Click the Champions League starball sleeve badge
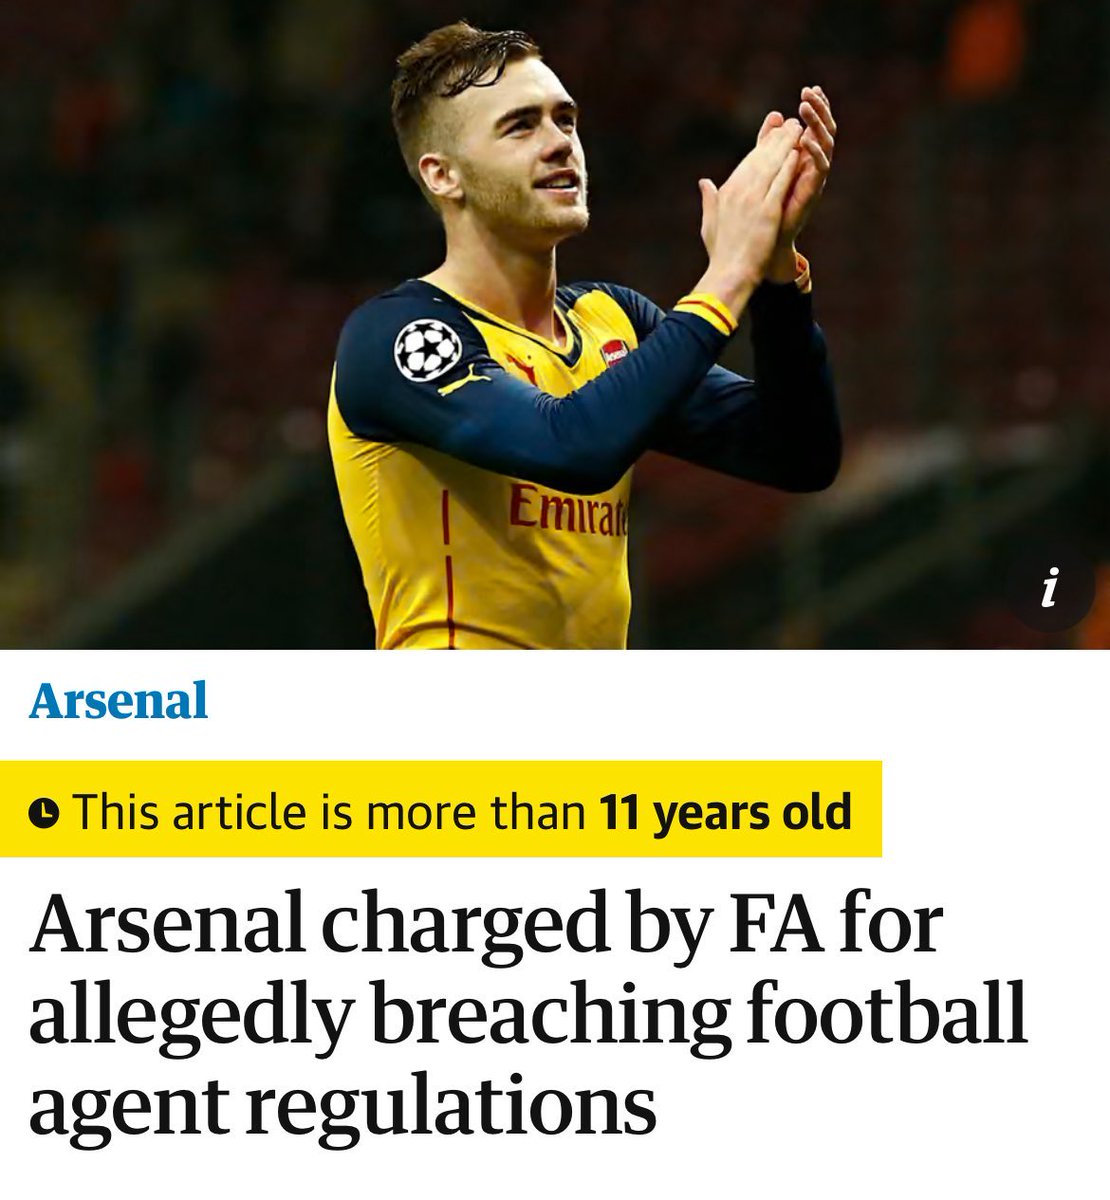1110x1200 pixels. click(427, 350)
